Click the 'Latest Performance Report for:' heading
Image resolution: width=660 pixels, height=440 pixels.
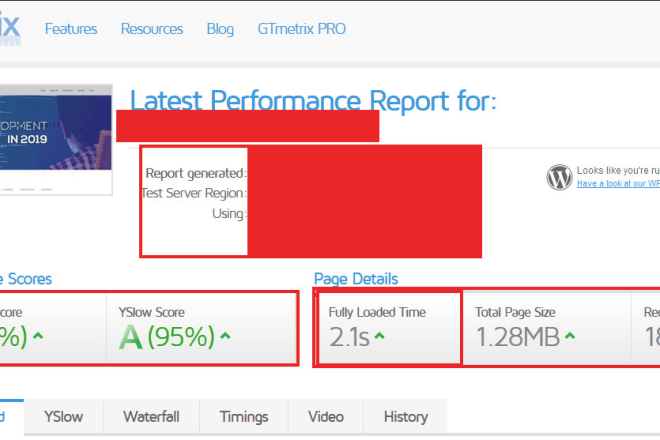pyautogui.click(x=313, y=100)
